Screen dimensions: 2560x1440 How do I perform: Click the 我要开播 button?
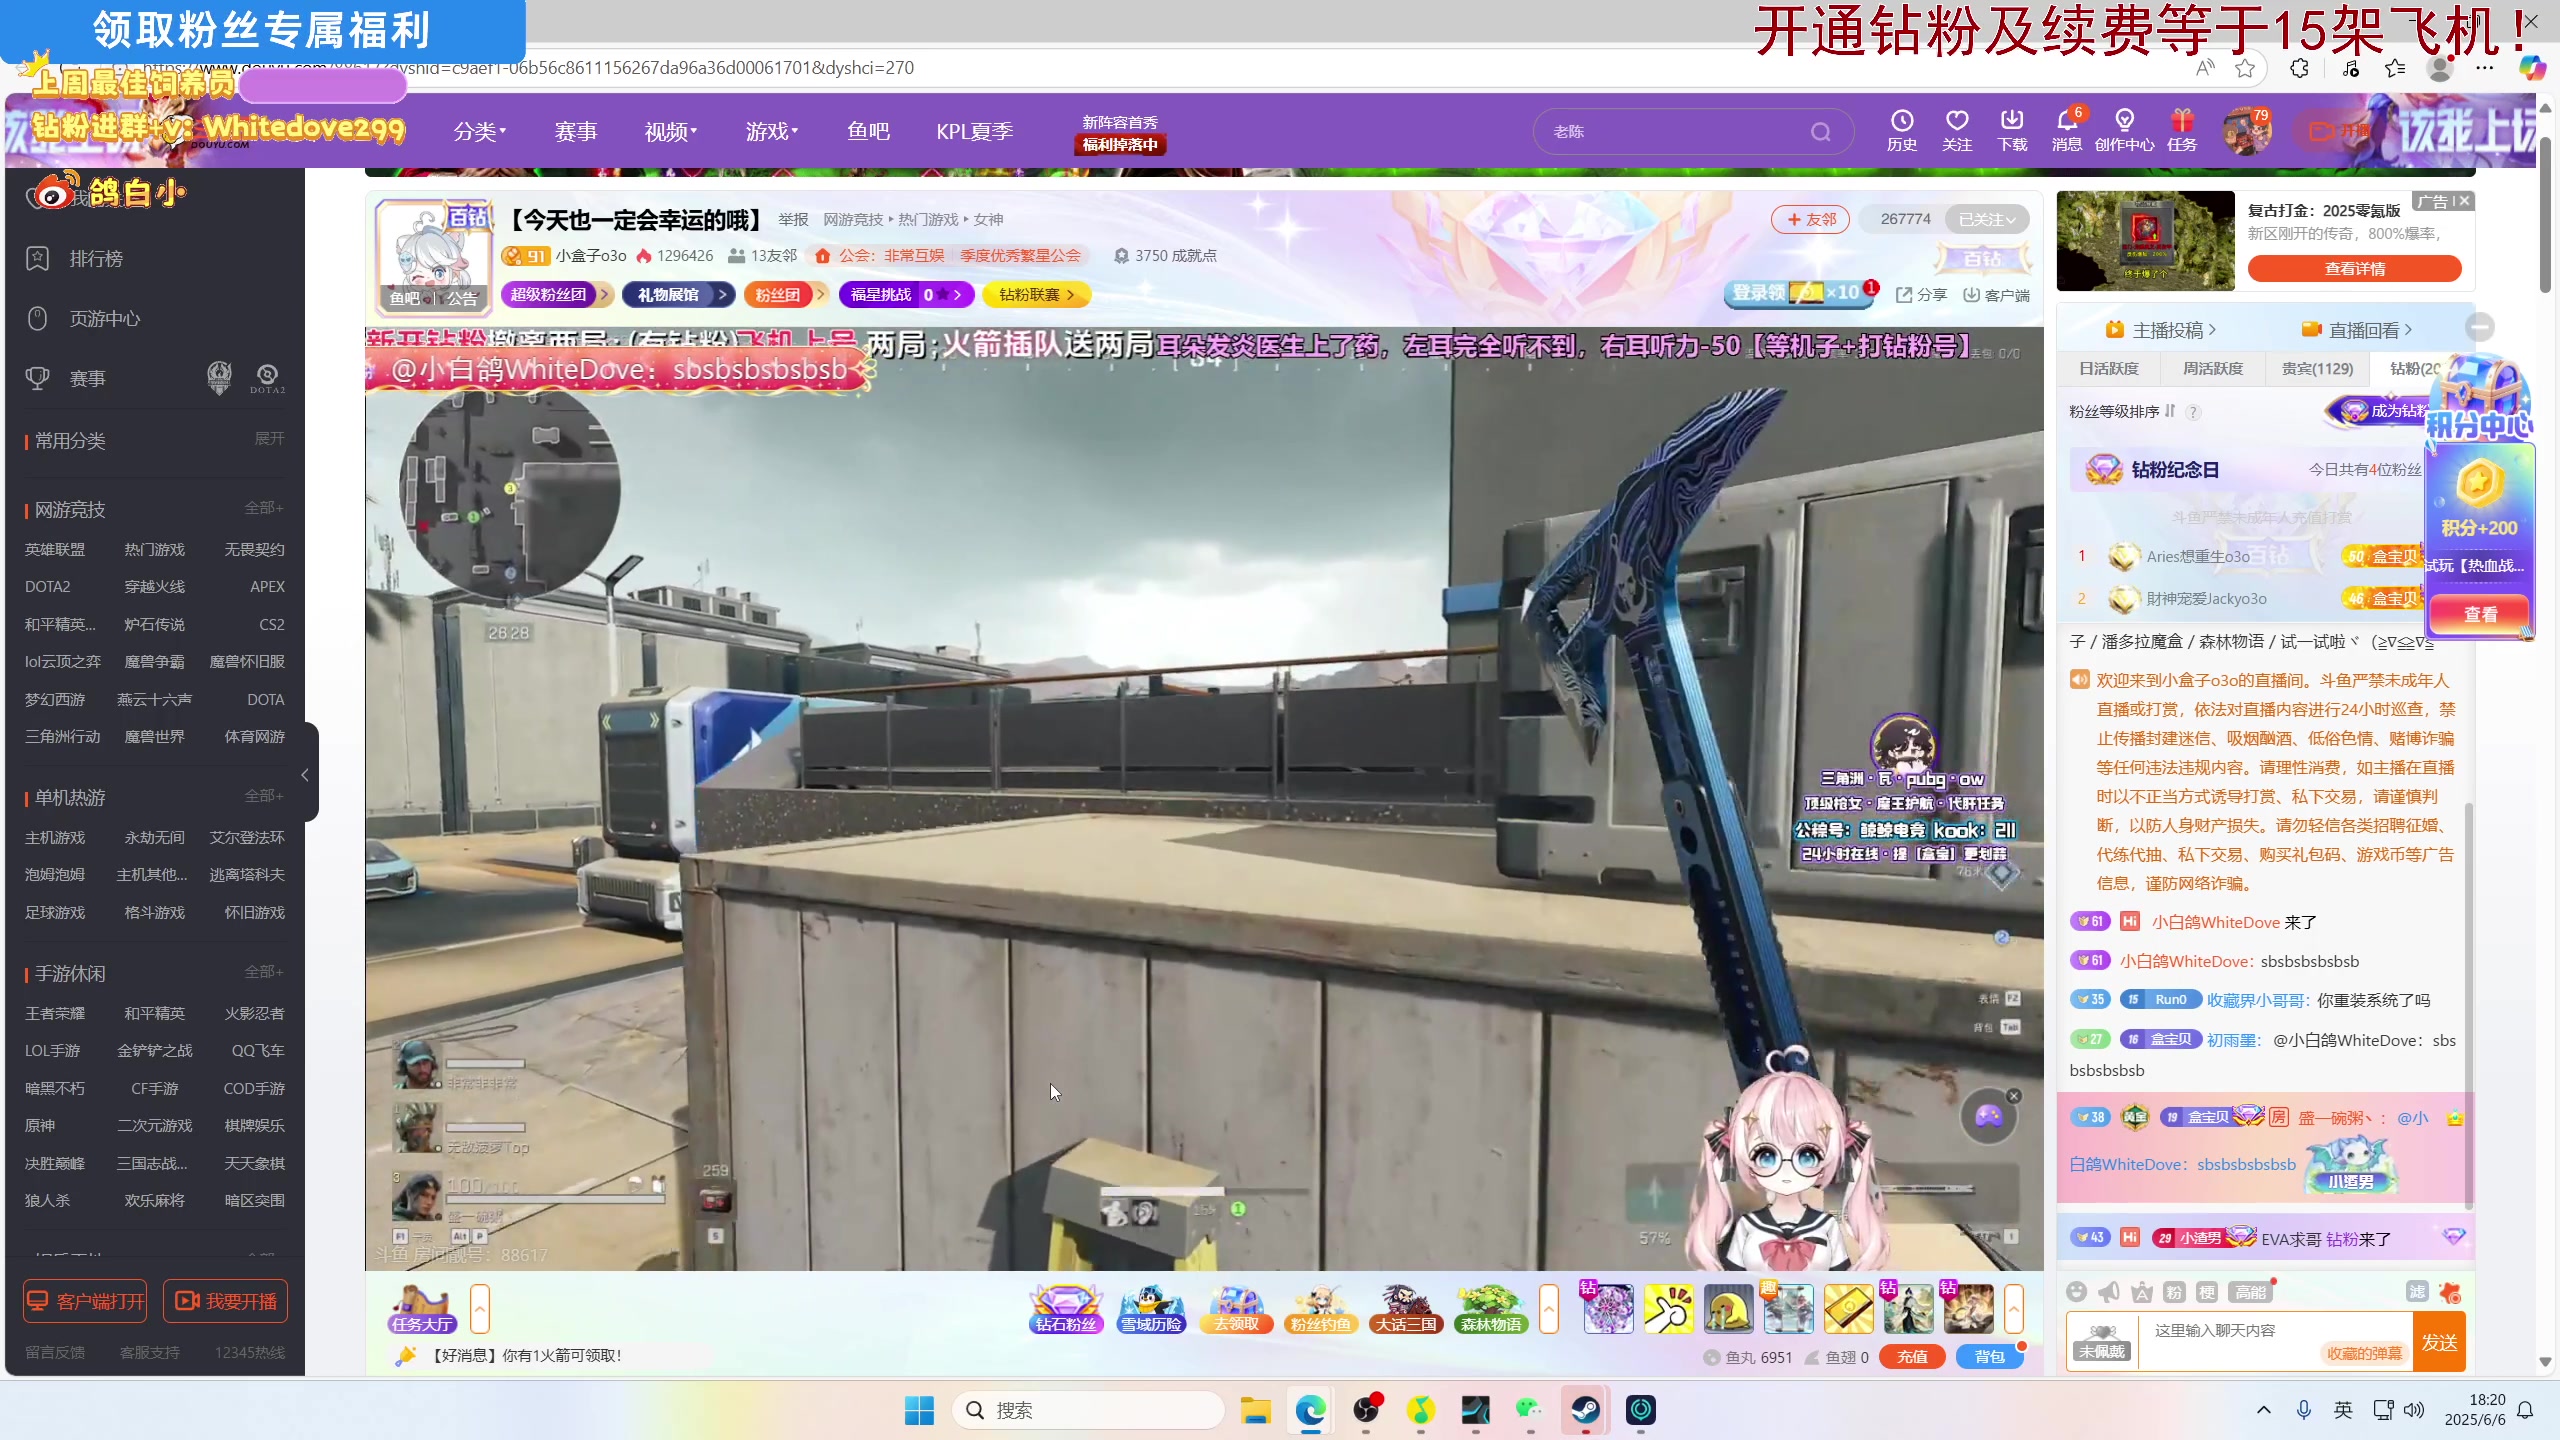(x=226, y=1301)
